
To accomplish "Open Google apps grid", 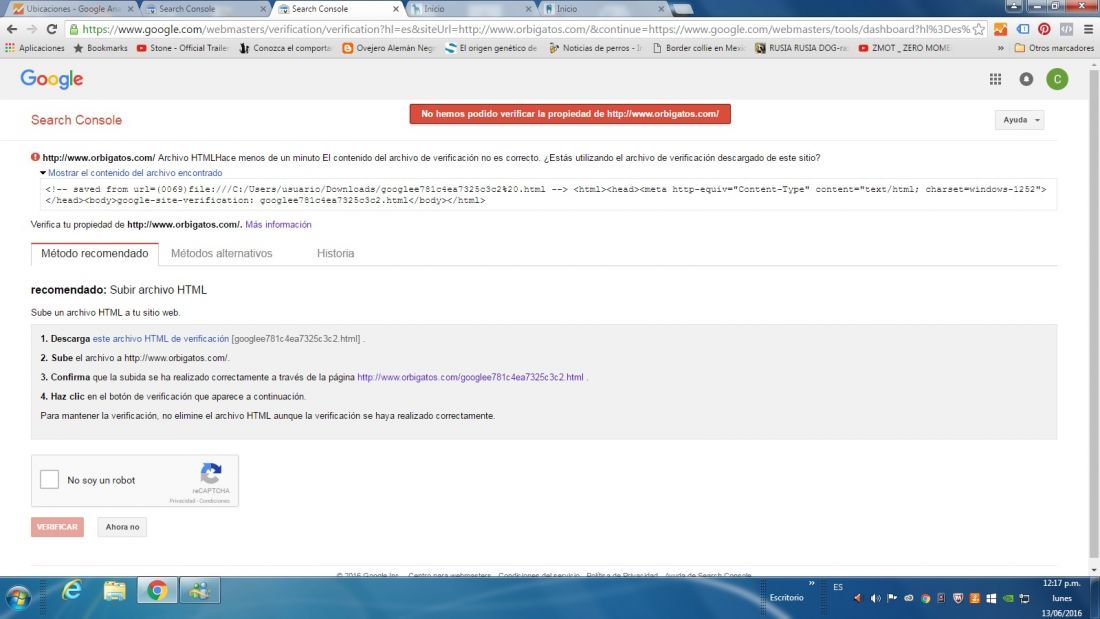I will [995, 79].
